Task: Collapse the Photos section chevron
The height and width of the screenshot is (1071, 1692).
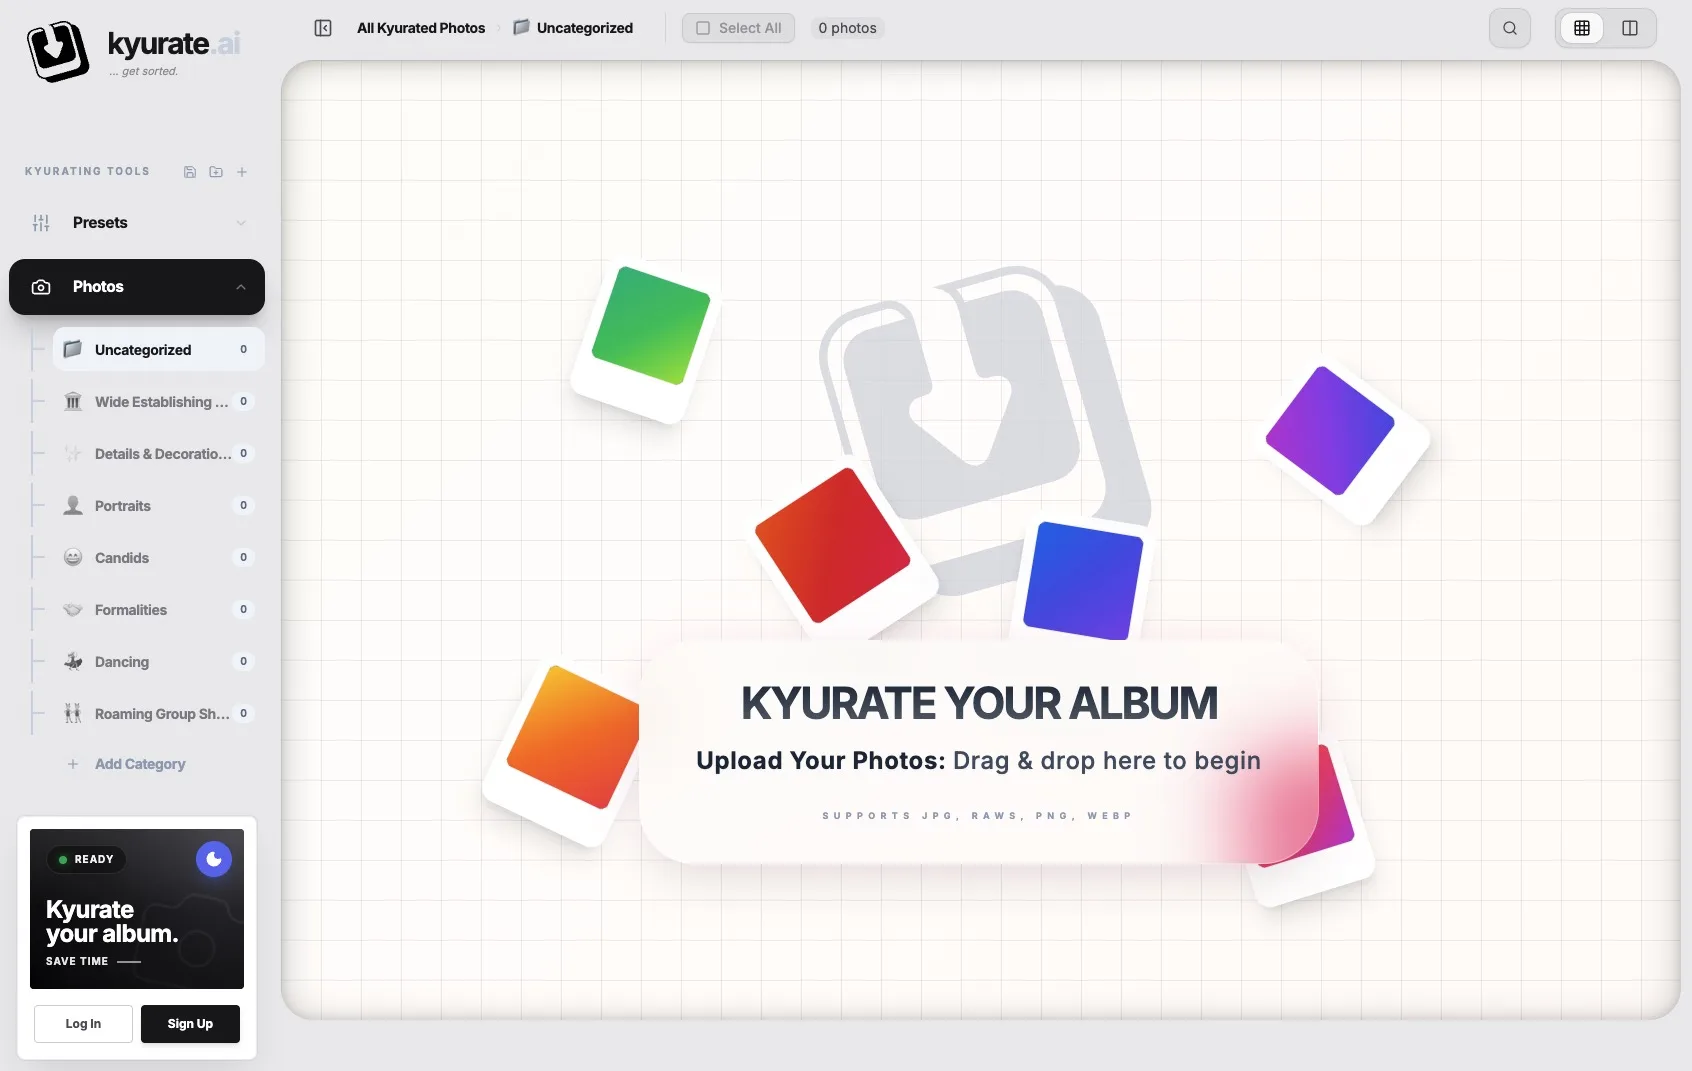Action: [x=241, y=287]
